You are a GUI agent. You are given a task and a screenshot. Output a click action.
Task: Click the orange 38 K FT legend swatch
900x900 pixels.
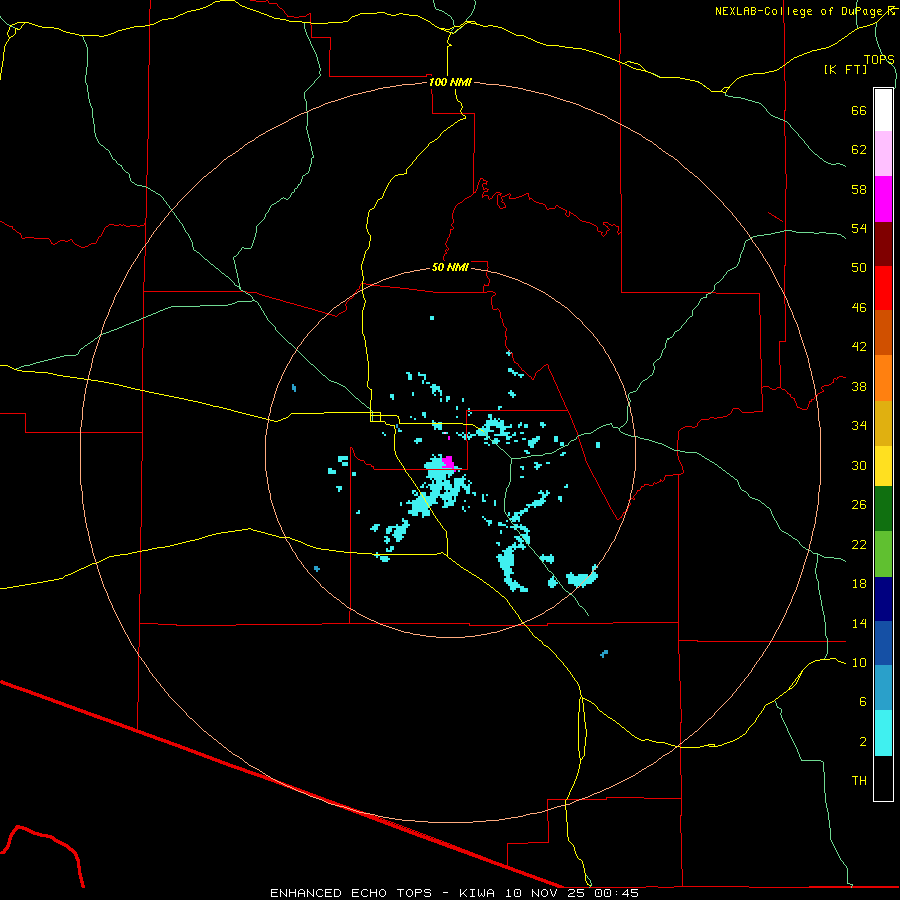(x=883, y=378)
